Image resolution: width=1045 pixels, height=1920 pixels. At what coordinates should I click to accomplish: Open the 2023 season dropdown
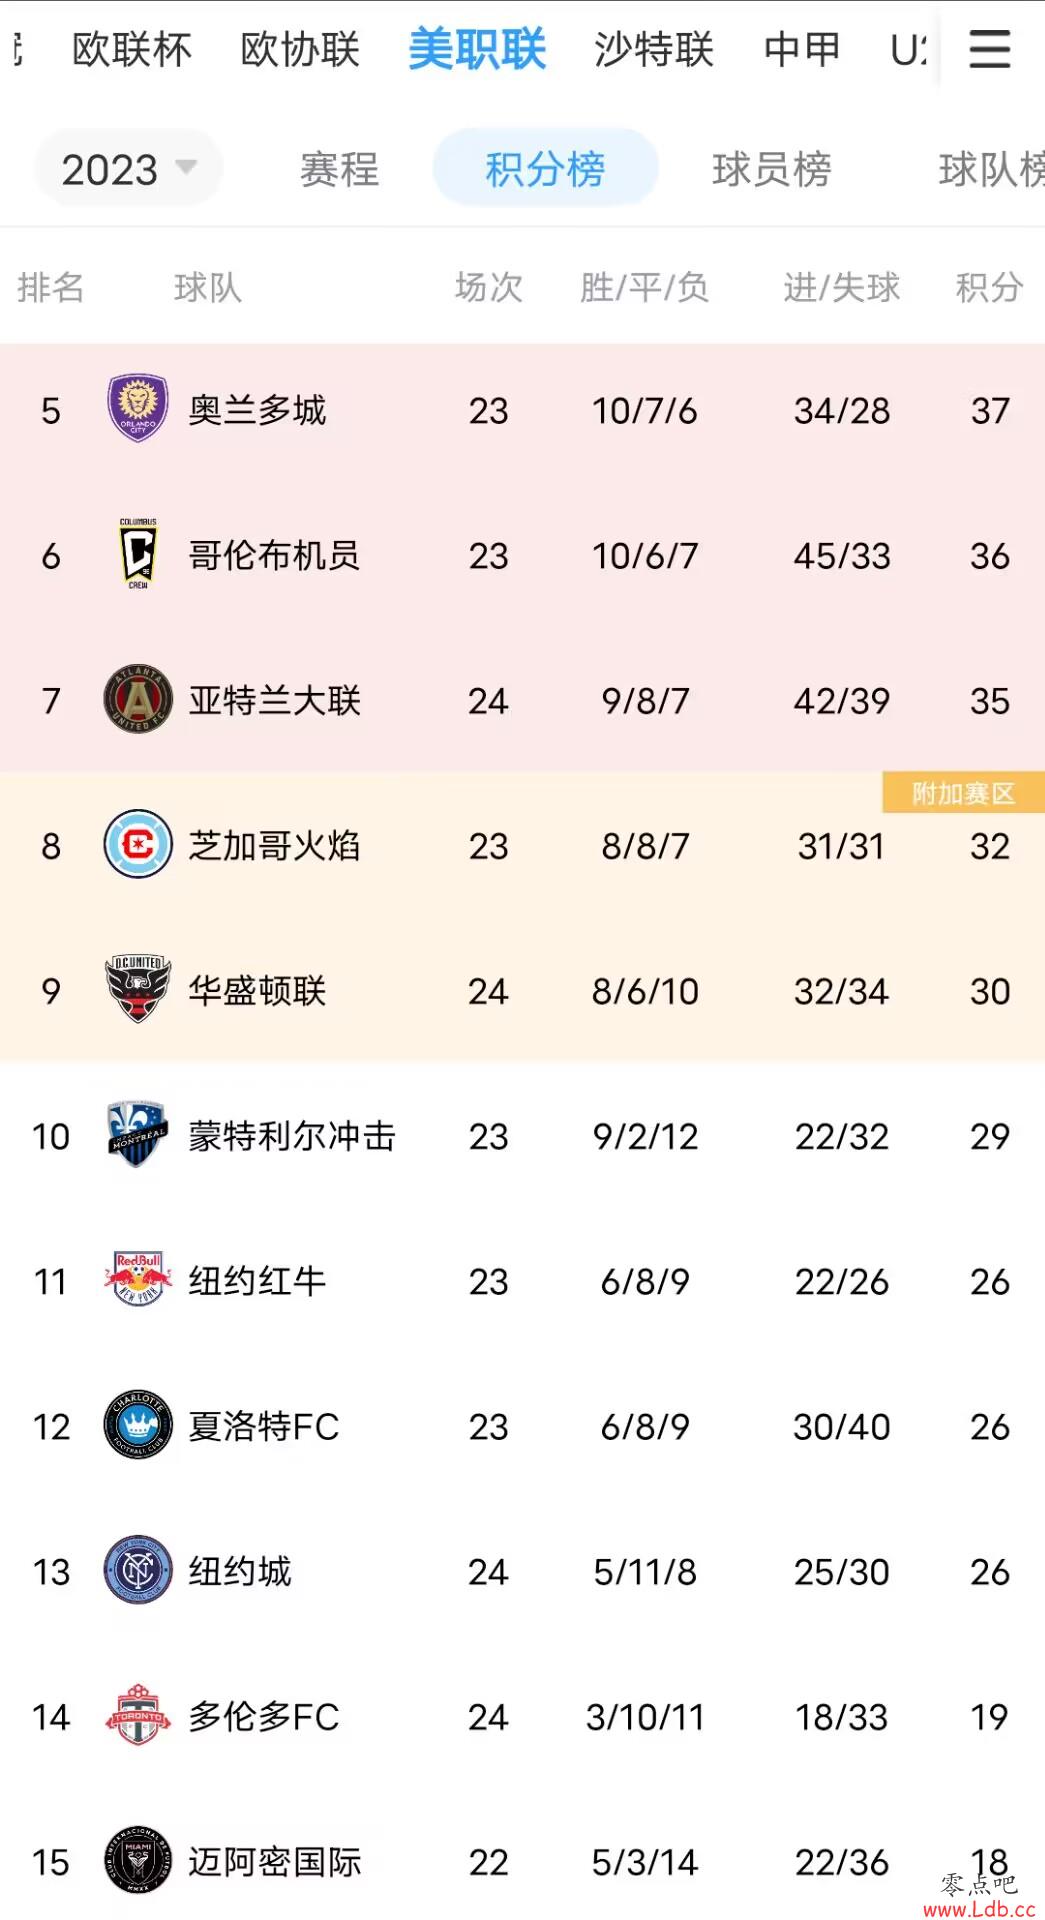[128, 169]
